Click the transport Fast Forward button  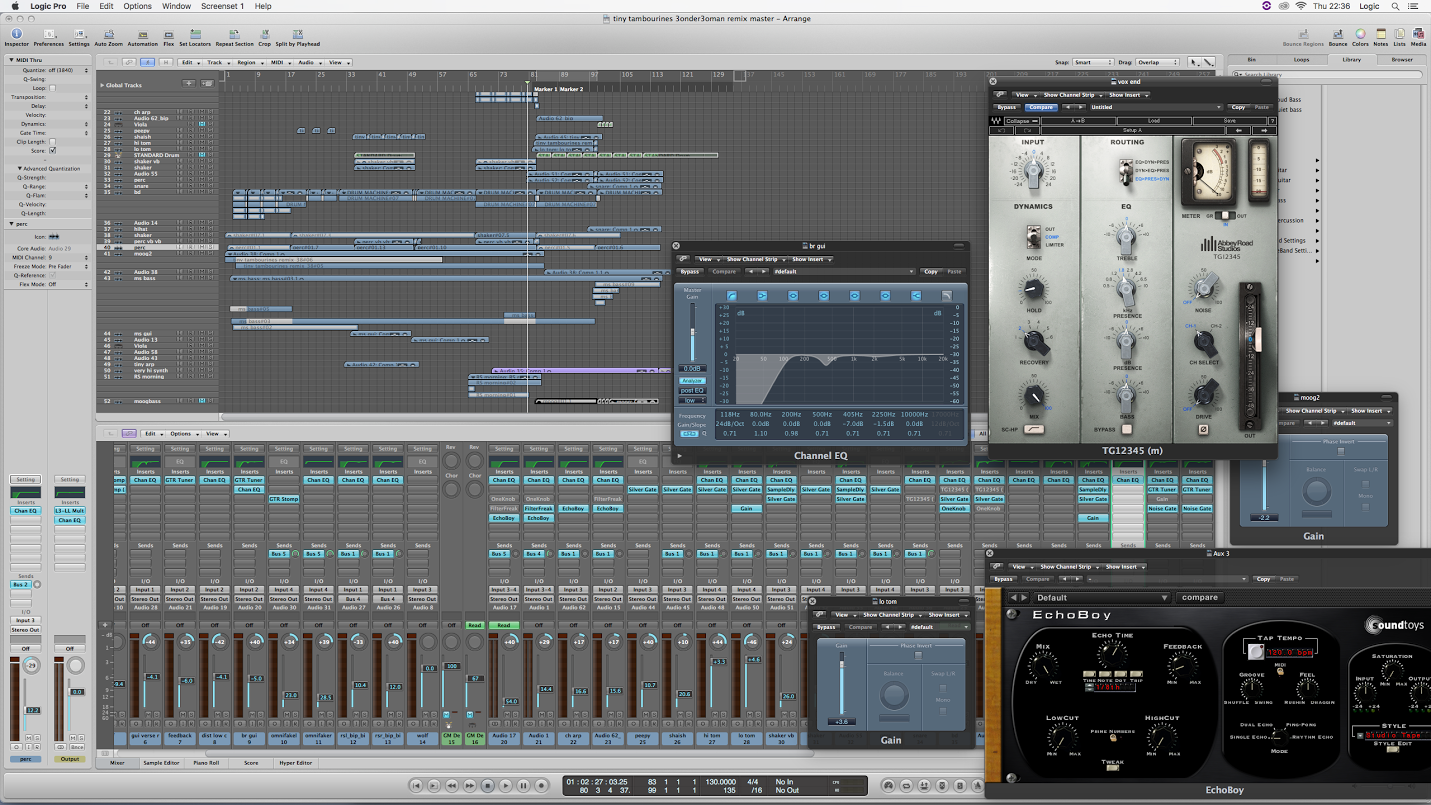pyautogui.click(x=470, y=786)
